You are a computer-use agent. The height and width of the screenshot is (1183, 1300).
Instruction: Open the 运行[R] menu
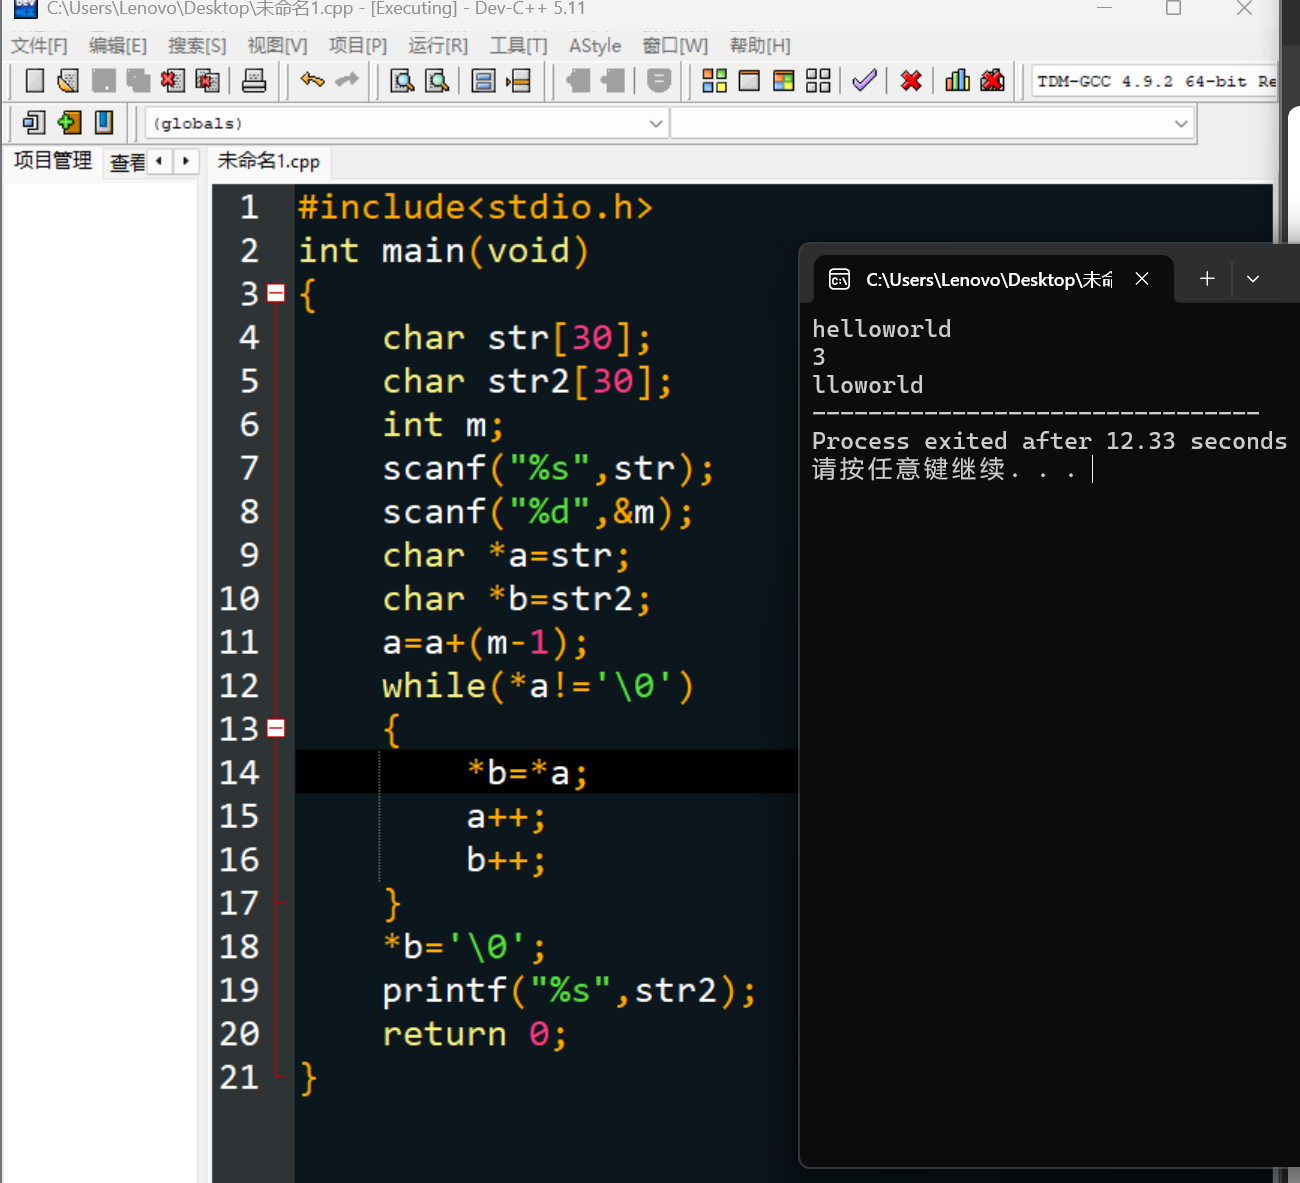tap(438, 46)
